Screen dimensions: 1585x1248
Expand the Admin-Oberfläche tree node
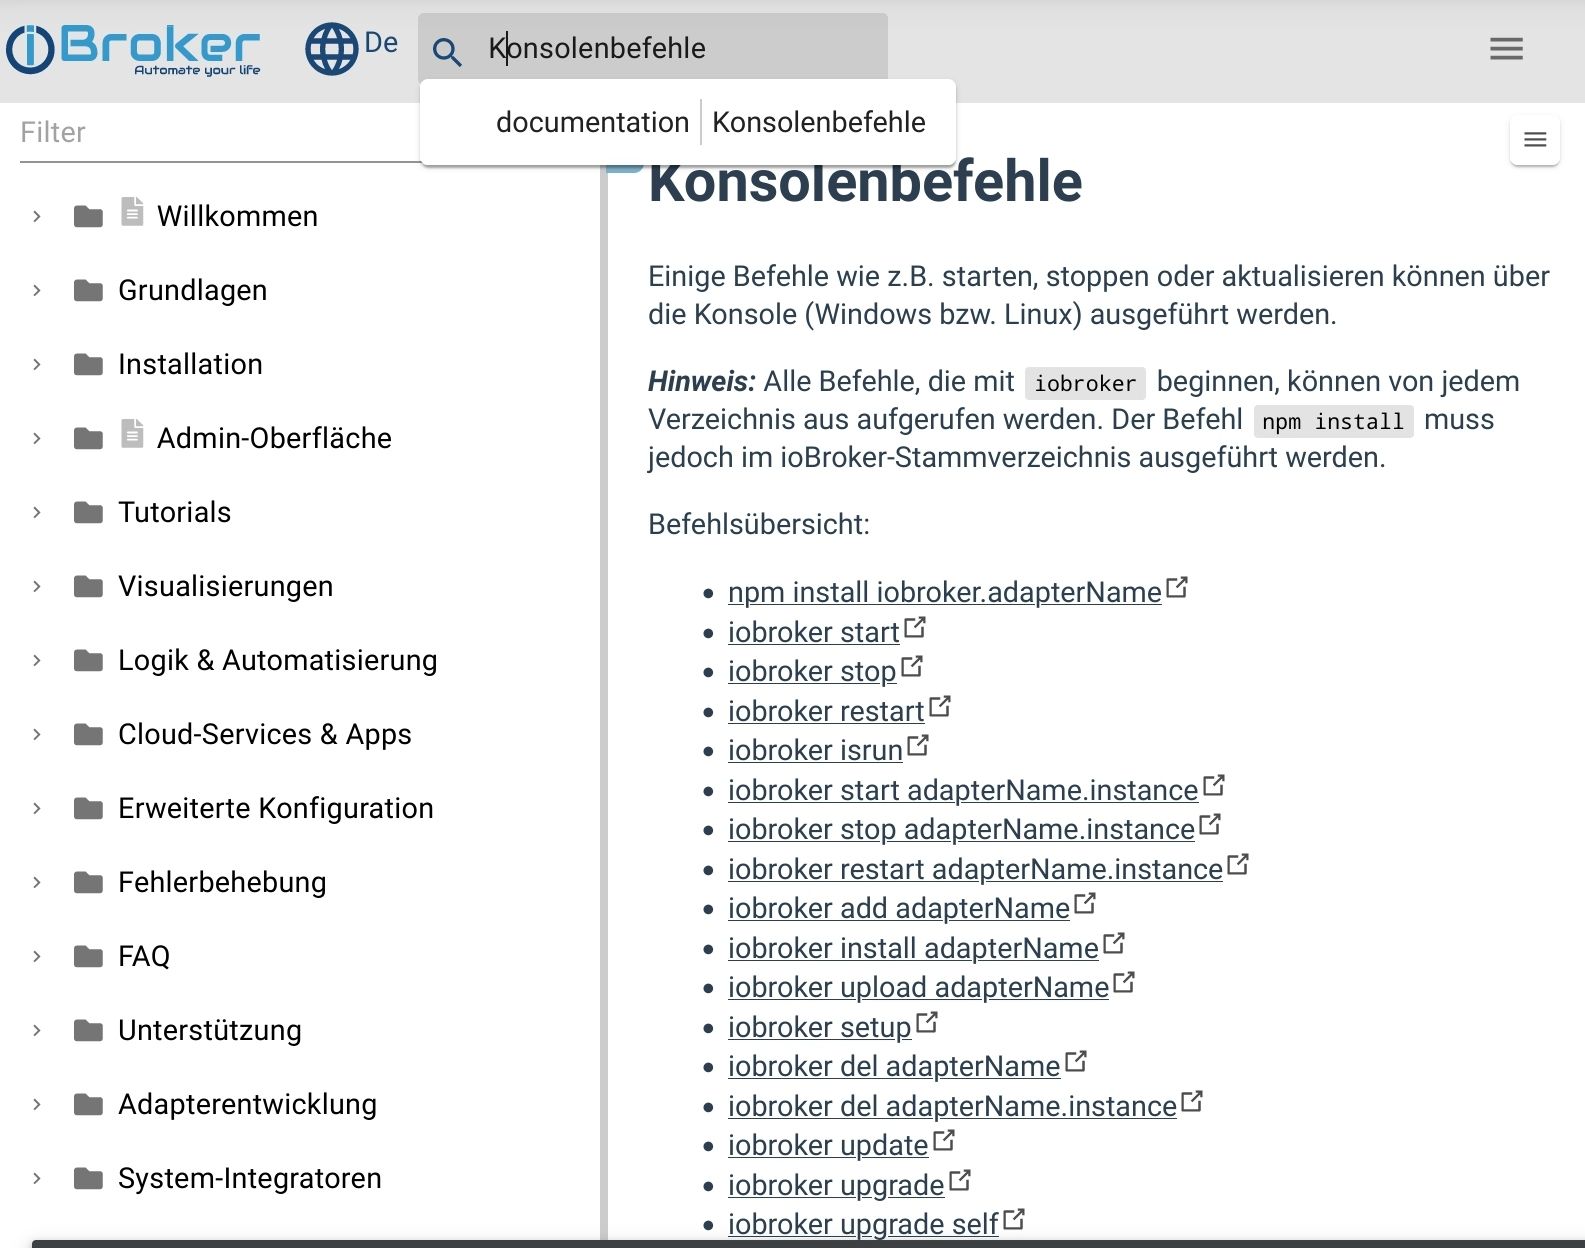click(x=37, y=438)
